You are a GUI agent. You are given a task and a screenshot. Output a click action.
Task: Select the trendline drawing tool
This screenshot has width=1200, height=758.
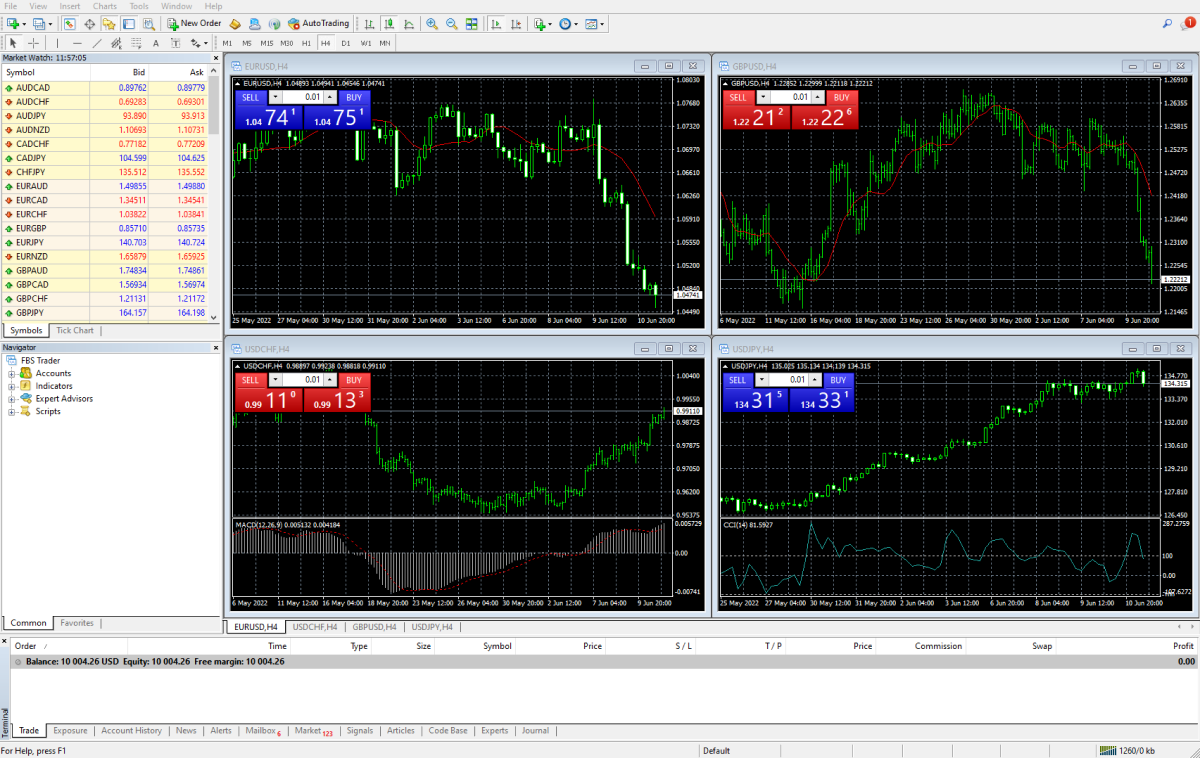[x=96, y=43]
